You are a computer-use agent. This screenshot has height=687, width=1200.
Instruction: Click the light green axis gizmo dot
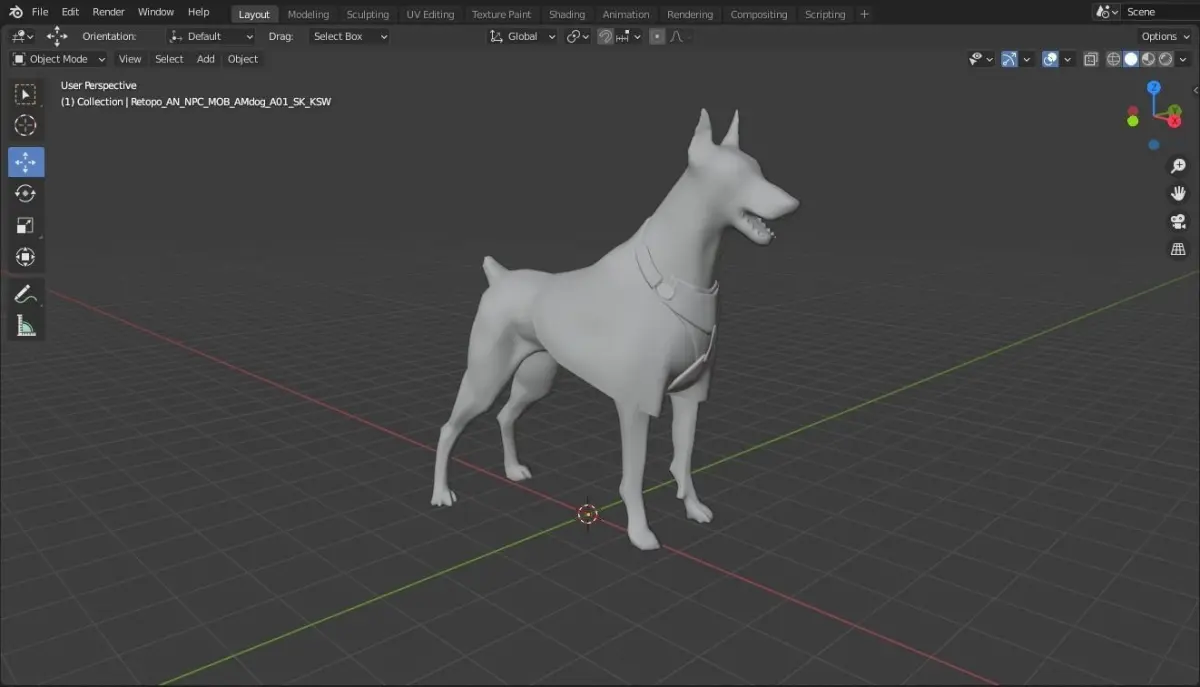pos(1132,121)
